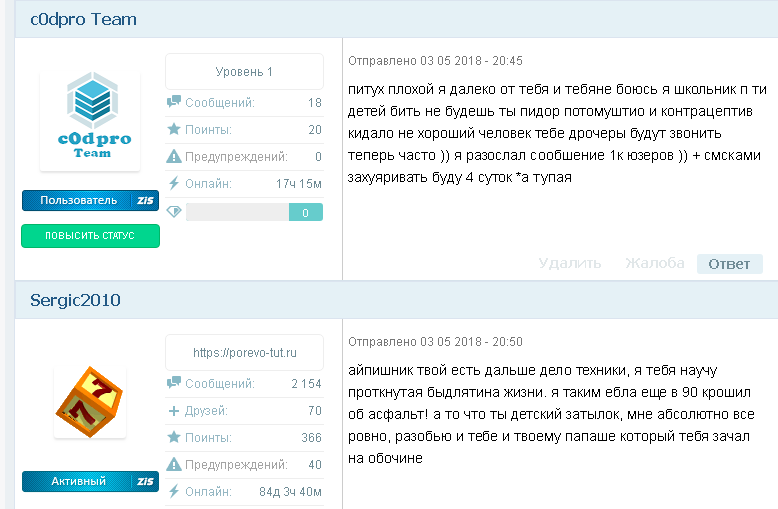The height and width of the screenshot is (509, 778).
Task: Click messages icon in c0dpro Team's stats
Action: [174, 102]
